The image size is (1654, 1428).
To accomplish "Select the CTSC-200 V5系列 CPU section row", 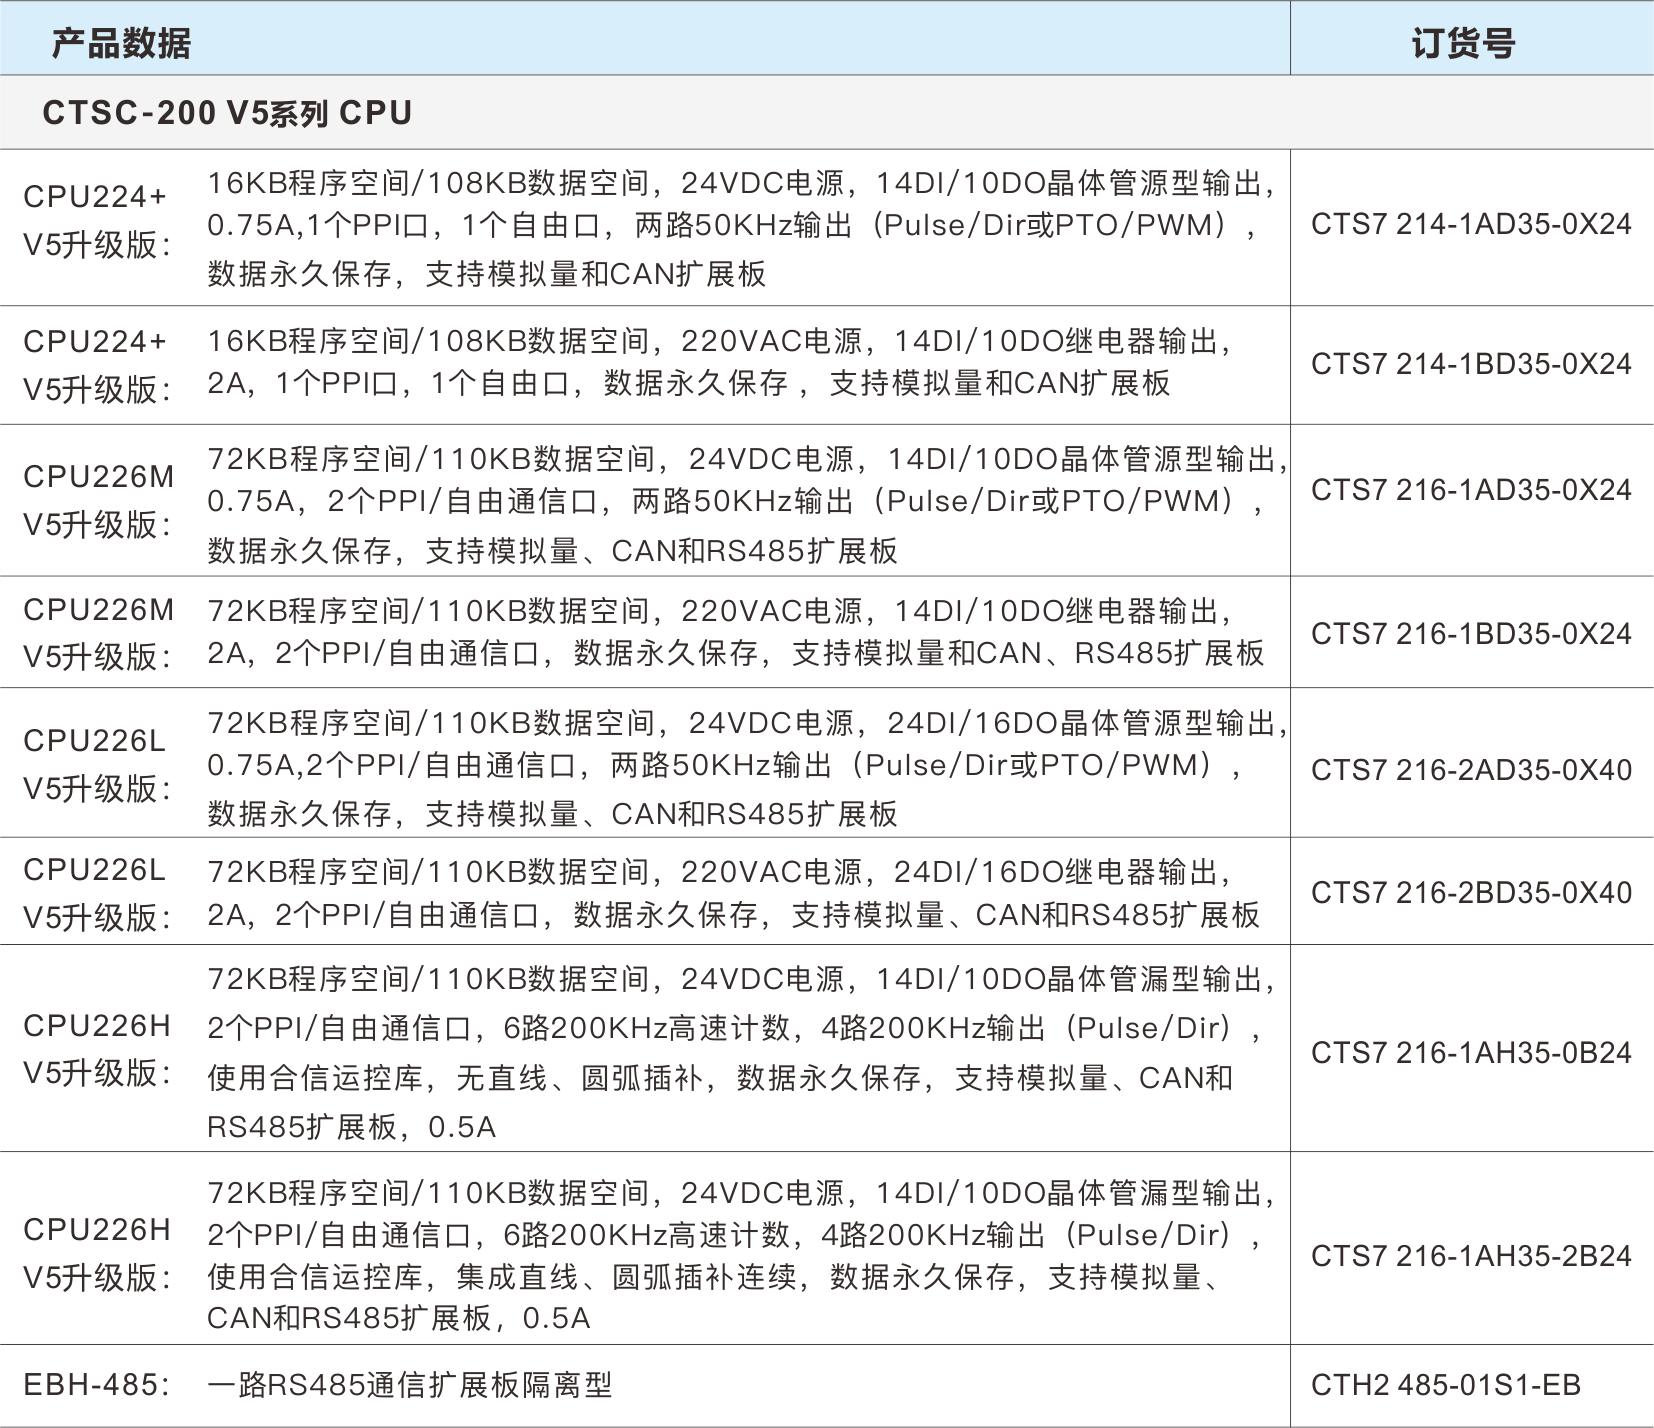I will (230, 113).
